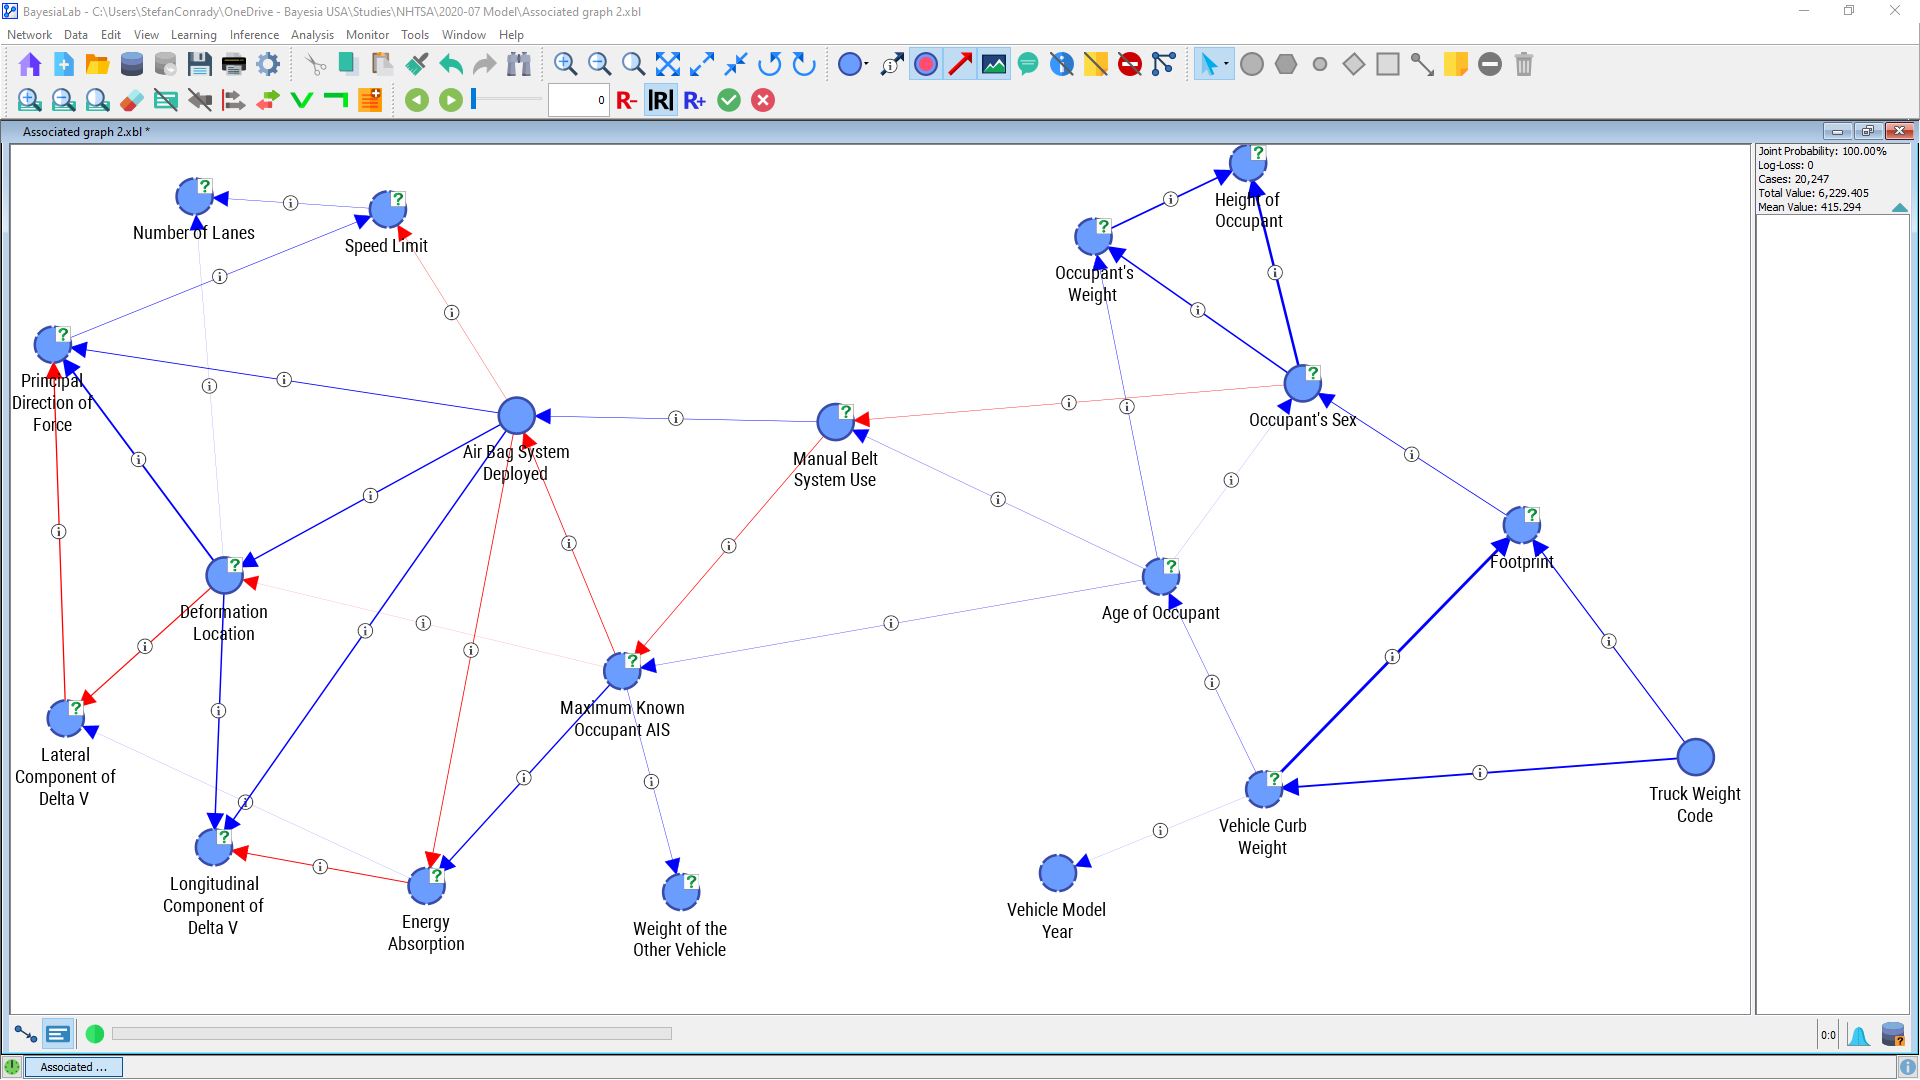
Task: Click the rotate left icon
Action: 769,65
